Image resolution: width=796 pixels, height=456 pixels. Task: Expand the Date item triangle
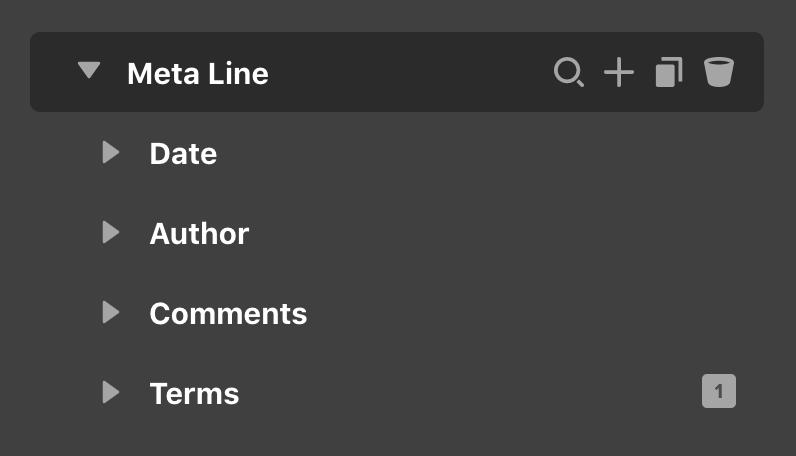(x=111, y=152)
